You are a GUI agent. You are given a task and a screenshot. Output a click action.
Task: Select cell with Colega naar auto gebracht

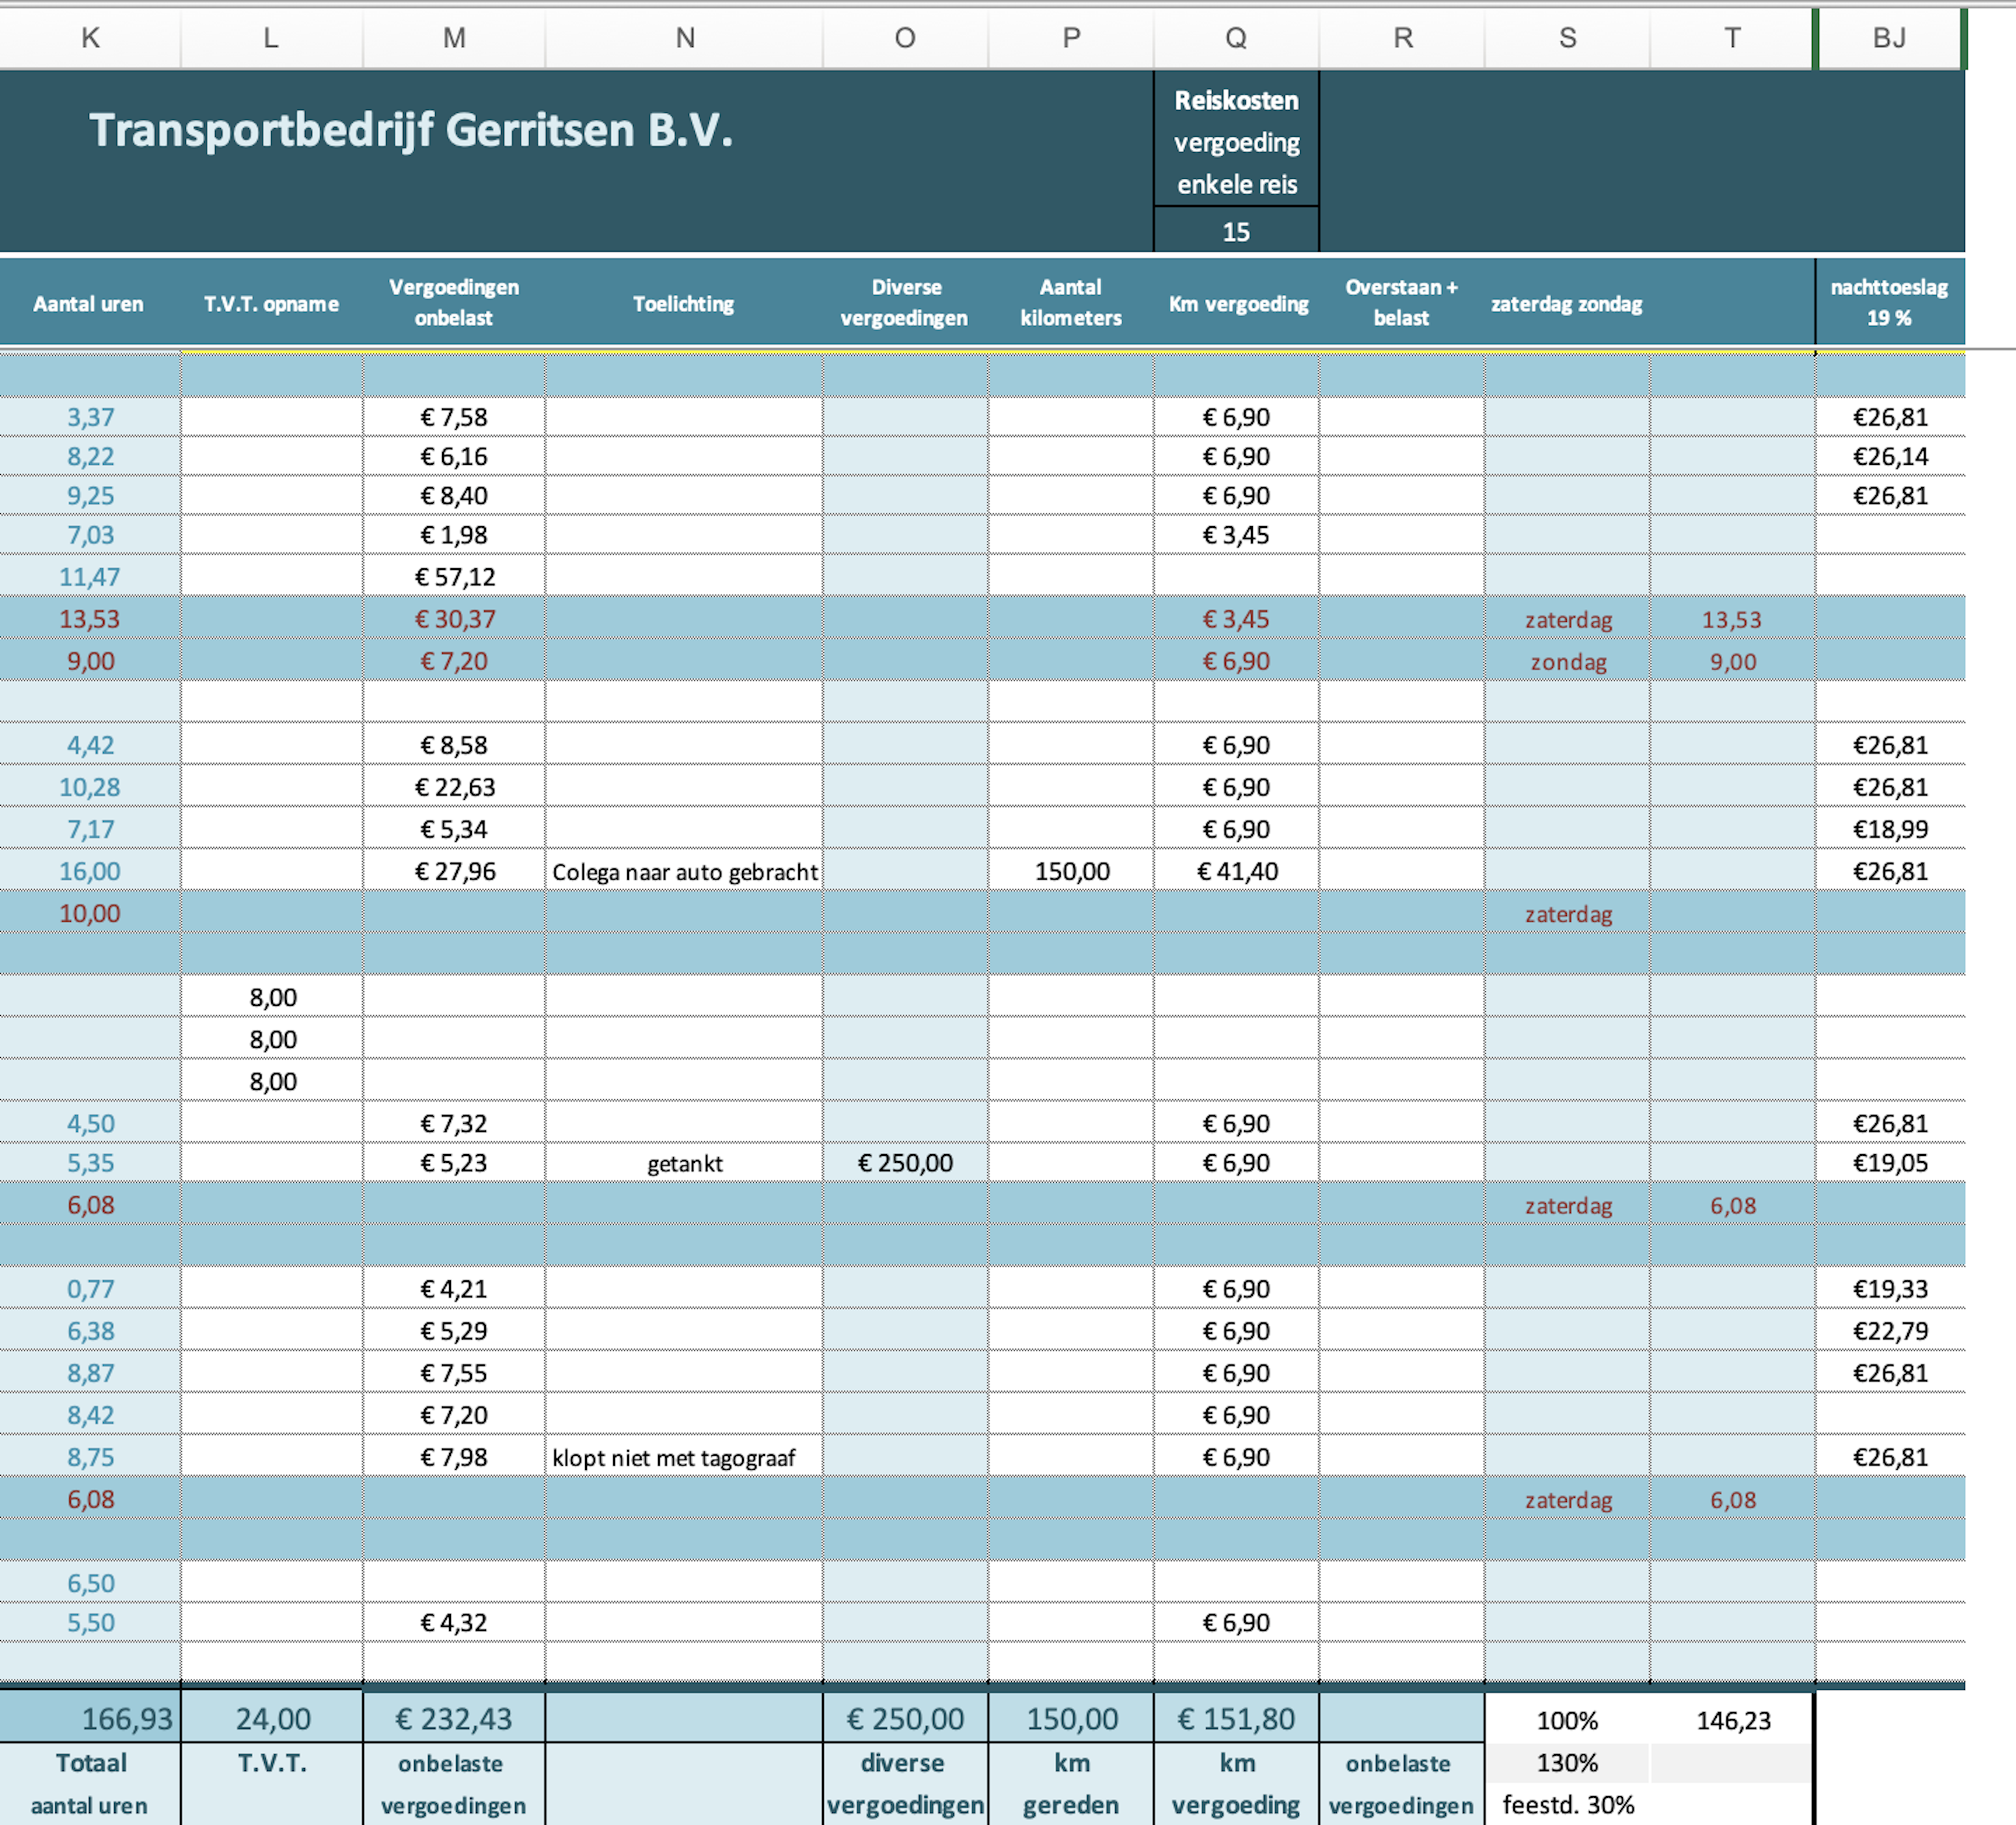click(684, 872)
